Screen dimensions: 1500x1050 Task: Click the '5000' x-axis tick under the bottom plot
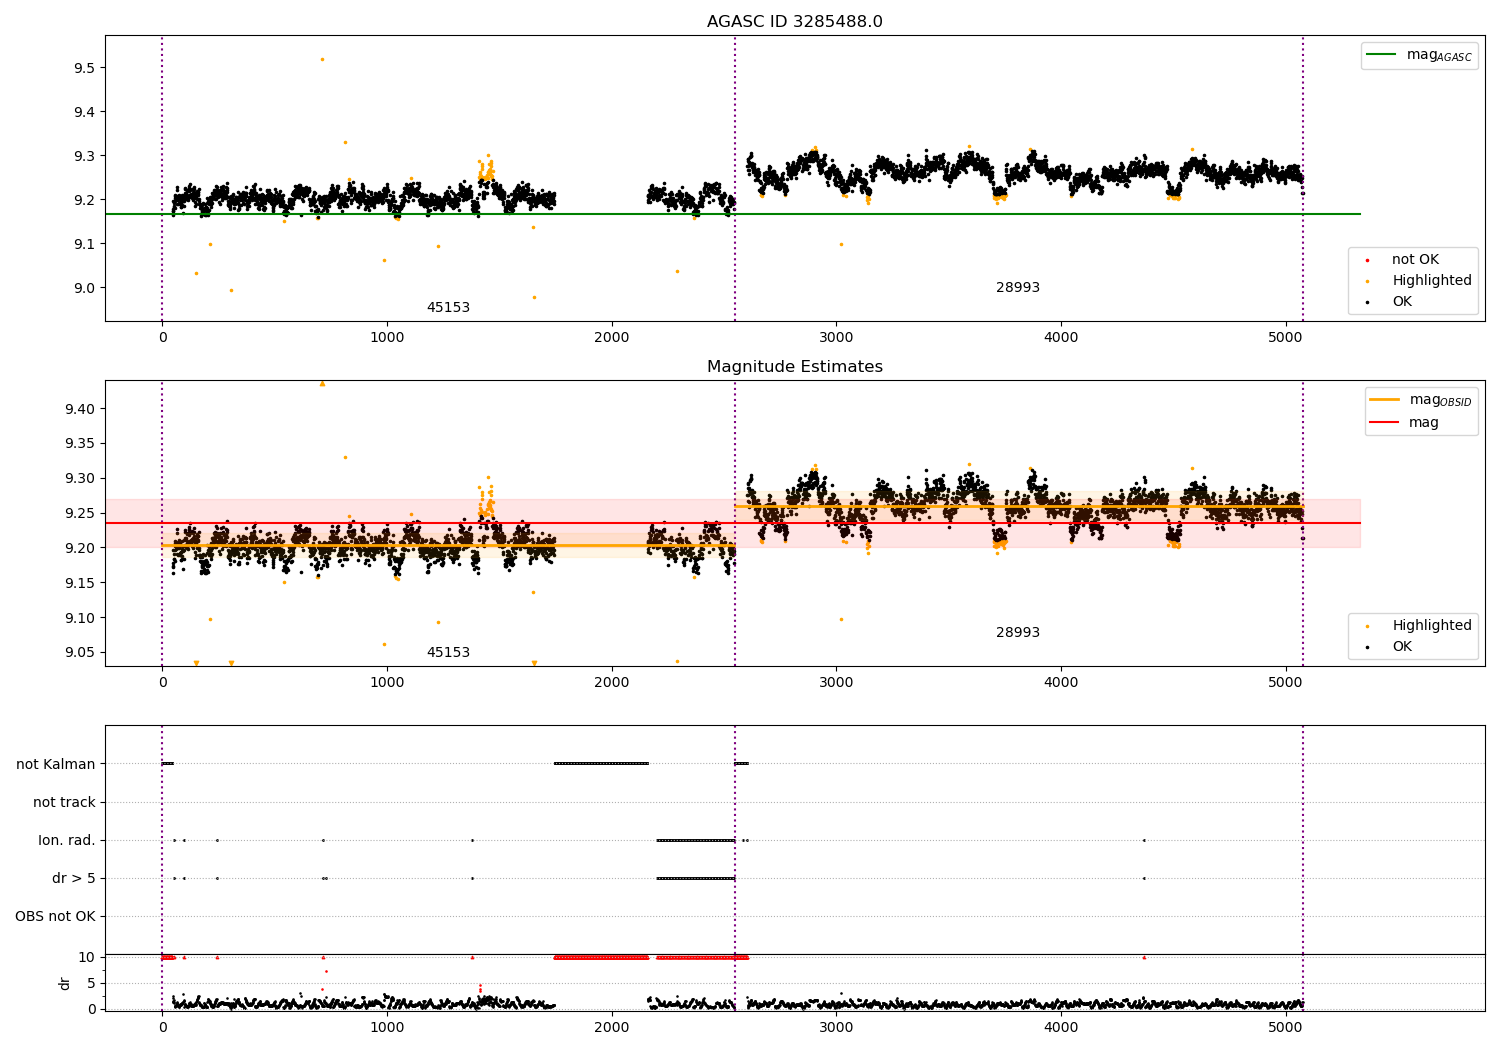point(1285,1027)
